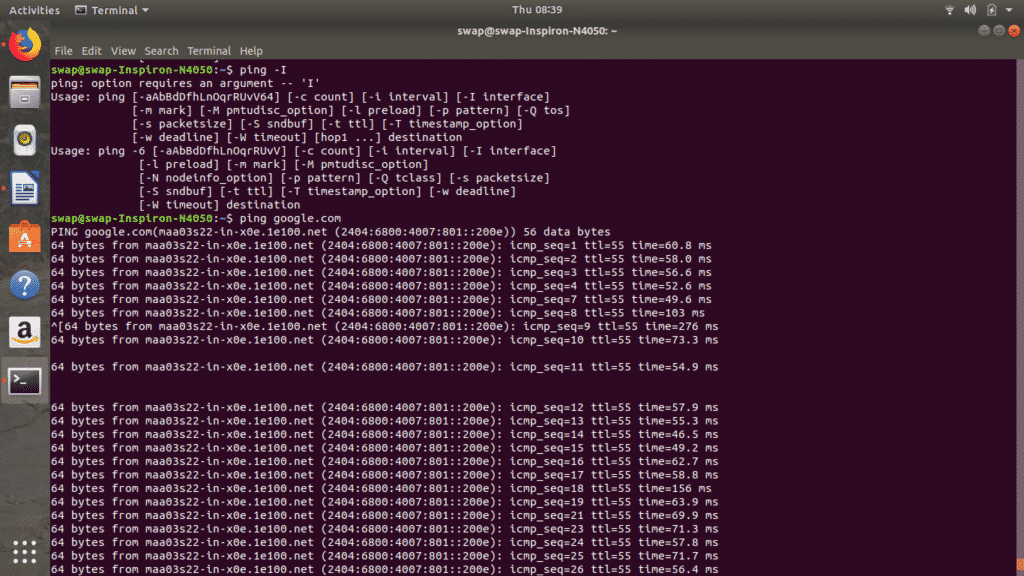Click the volume speaker icon
The height and width of the screenshot is (576, 1024).
click(970, 10)
